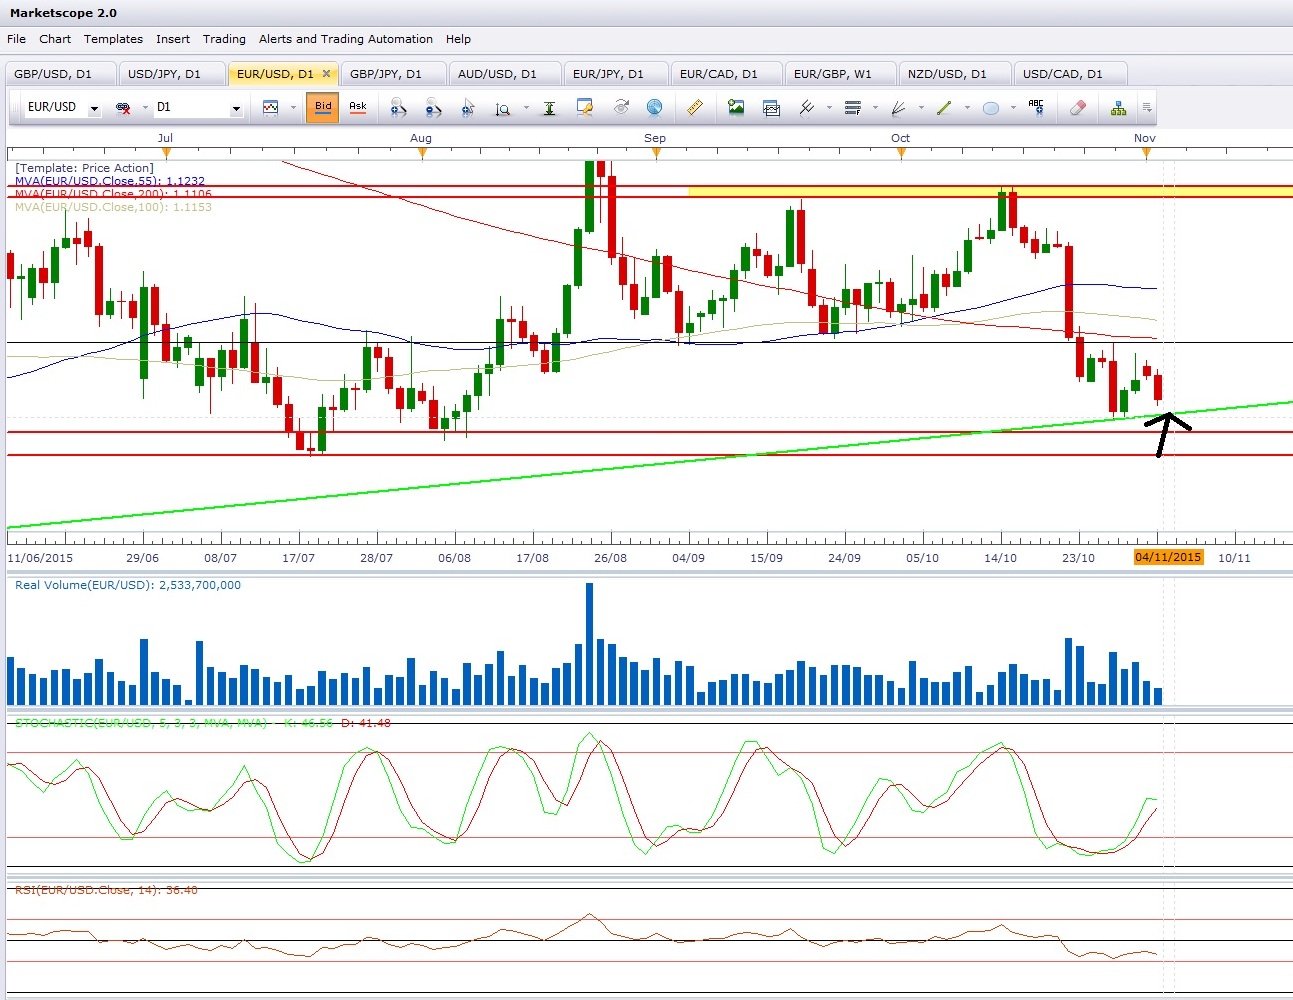Screen dimensions: 1293x1000
Task: Open the chart style icon in toolbar
Action: pyautogui.click(x=270, y=107)
